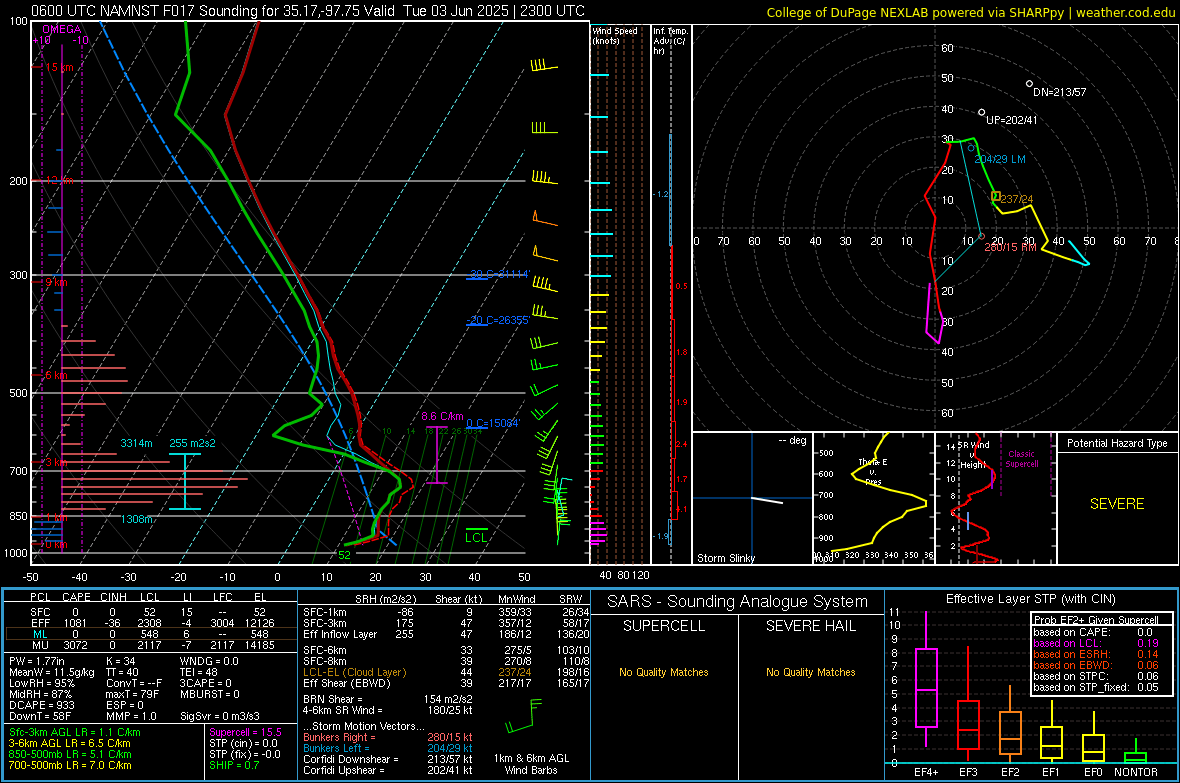The image size is (1180, 783).
Task: Click the SHIP = 0.7 value
Action: pos(234,765)
